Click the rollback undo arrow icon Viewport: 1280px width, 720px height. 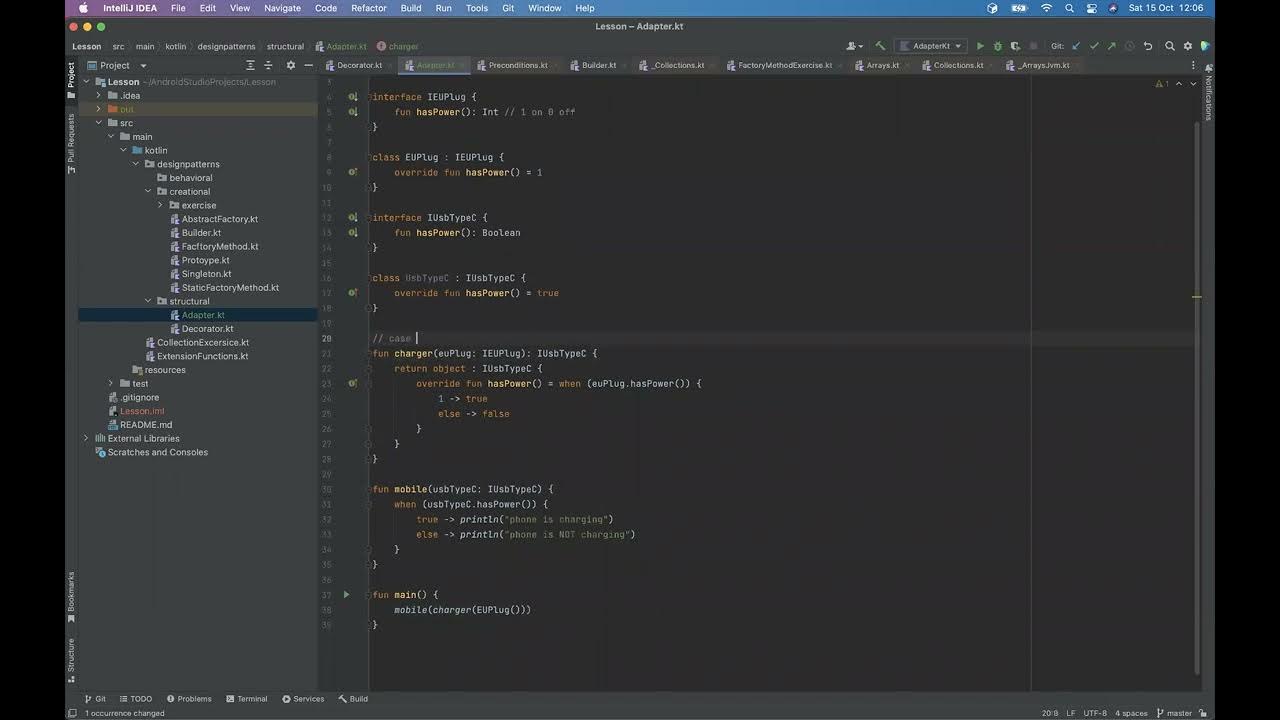(1148, 46)
